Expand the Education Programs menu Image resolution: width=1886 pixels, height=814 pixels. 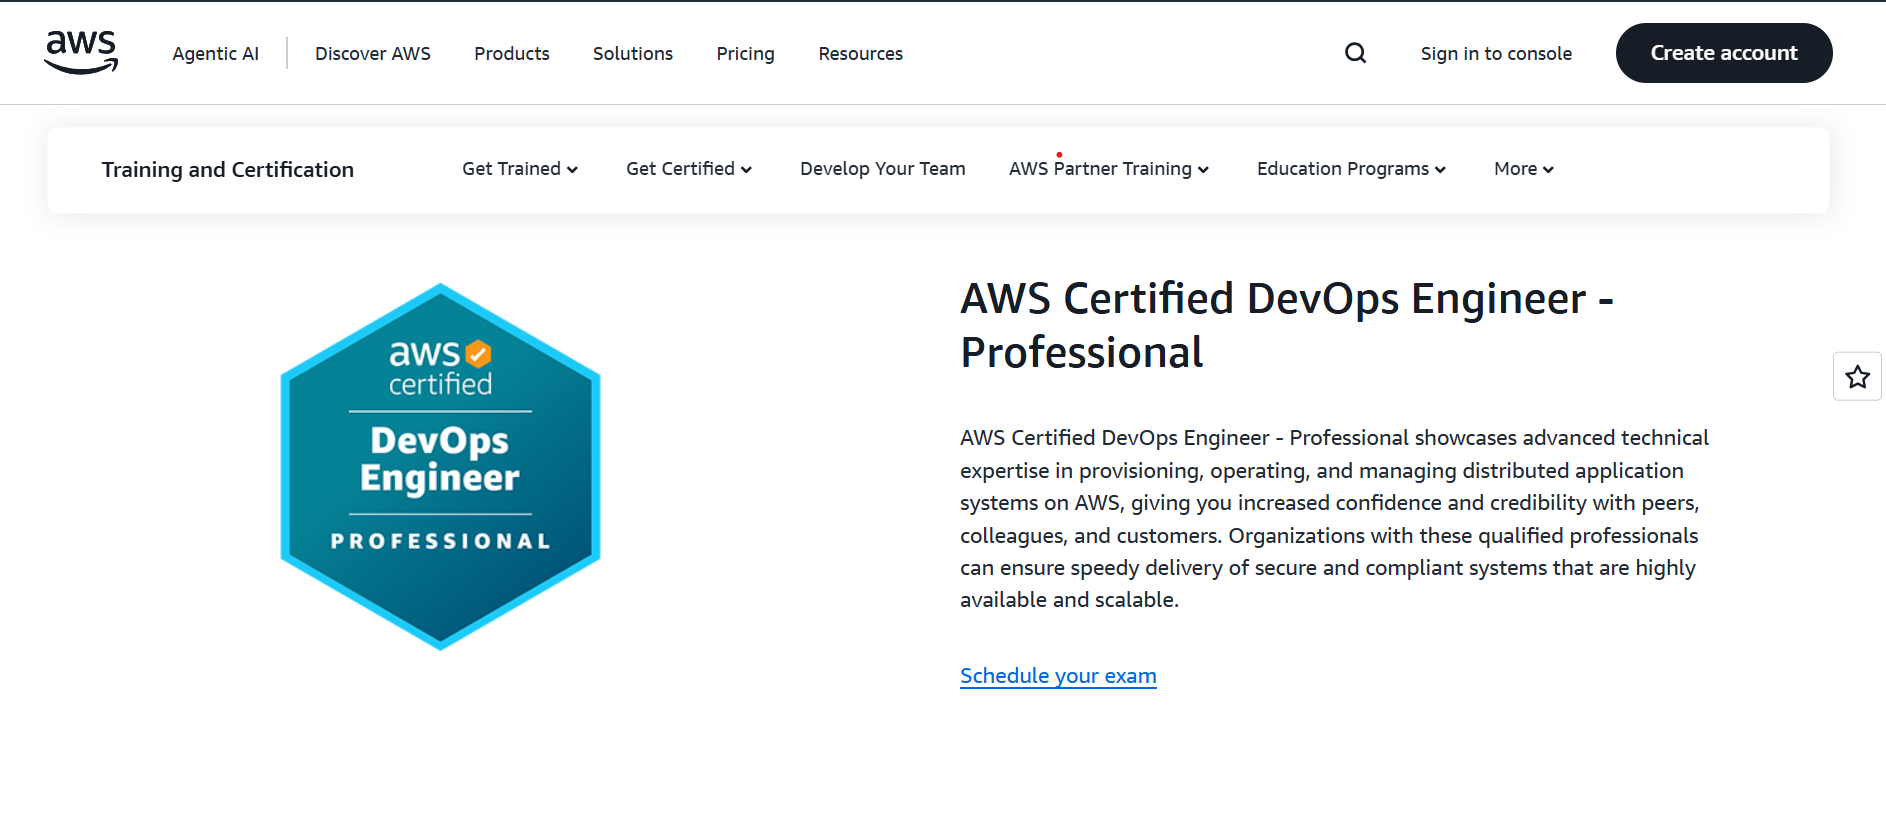pos(1350,169)
